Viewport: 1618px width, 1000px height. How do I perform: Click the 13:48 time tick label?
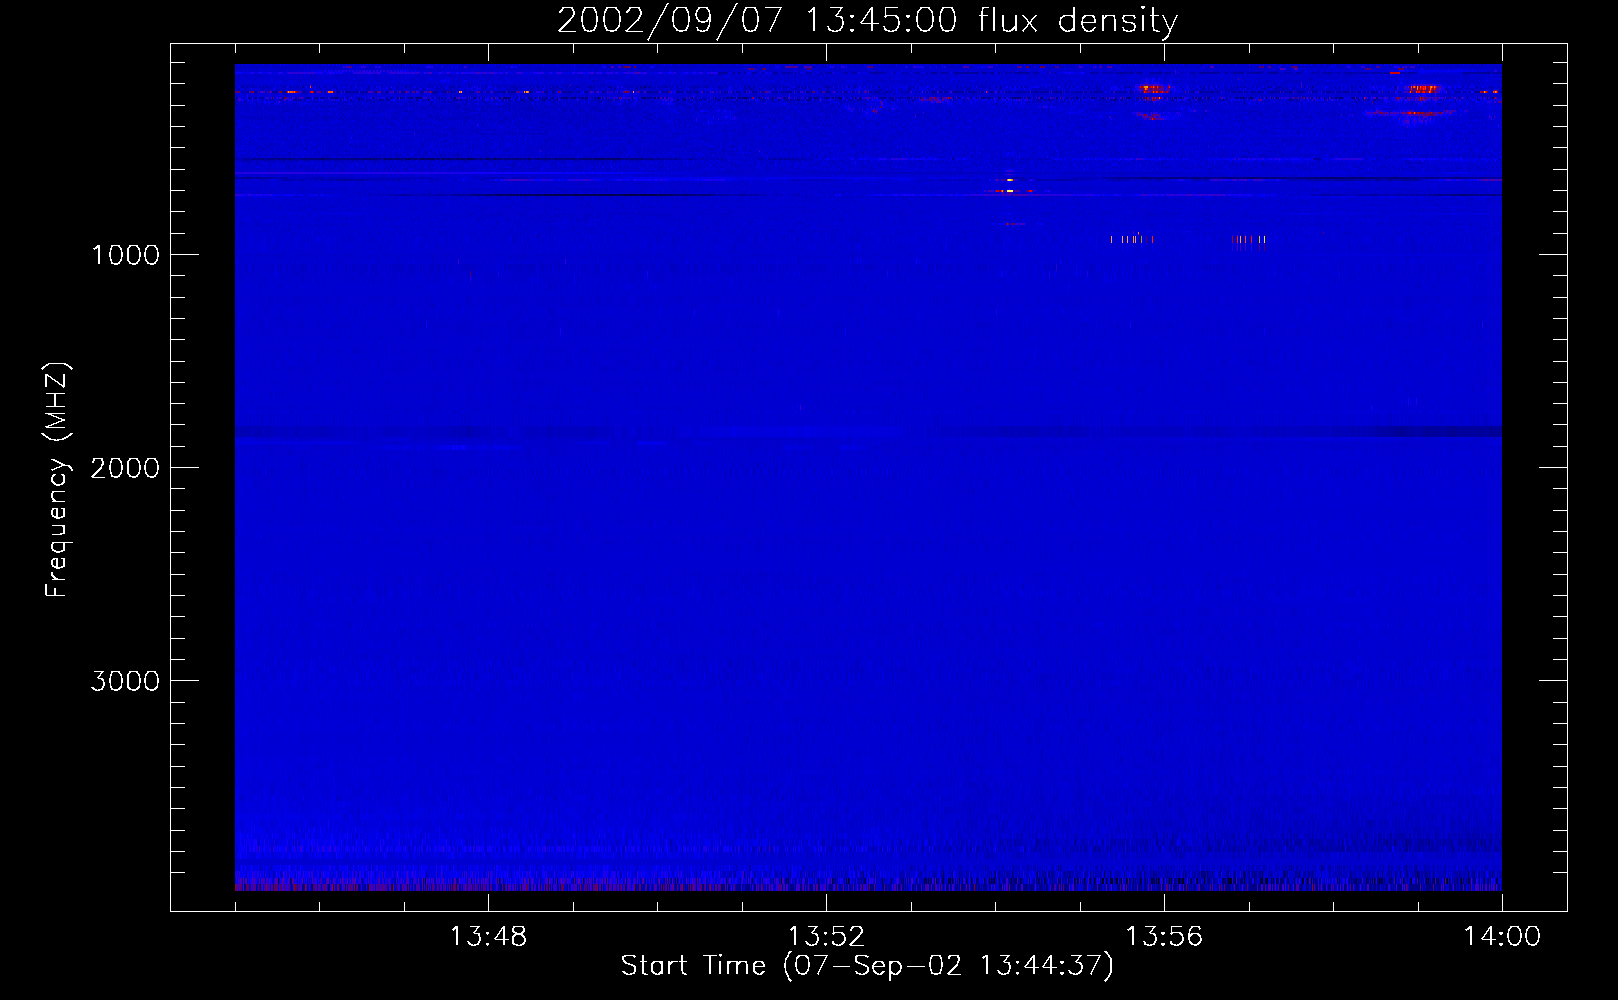[488, 937]
